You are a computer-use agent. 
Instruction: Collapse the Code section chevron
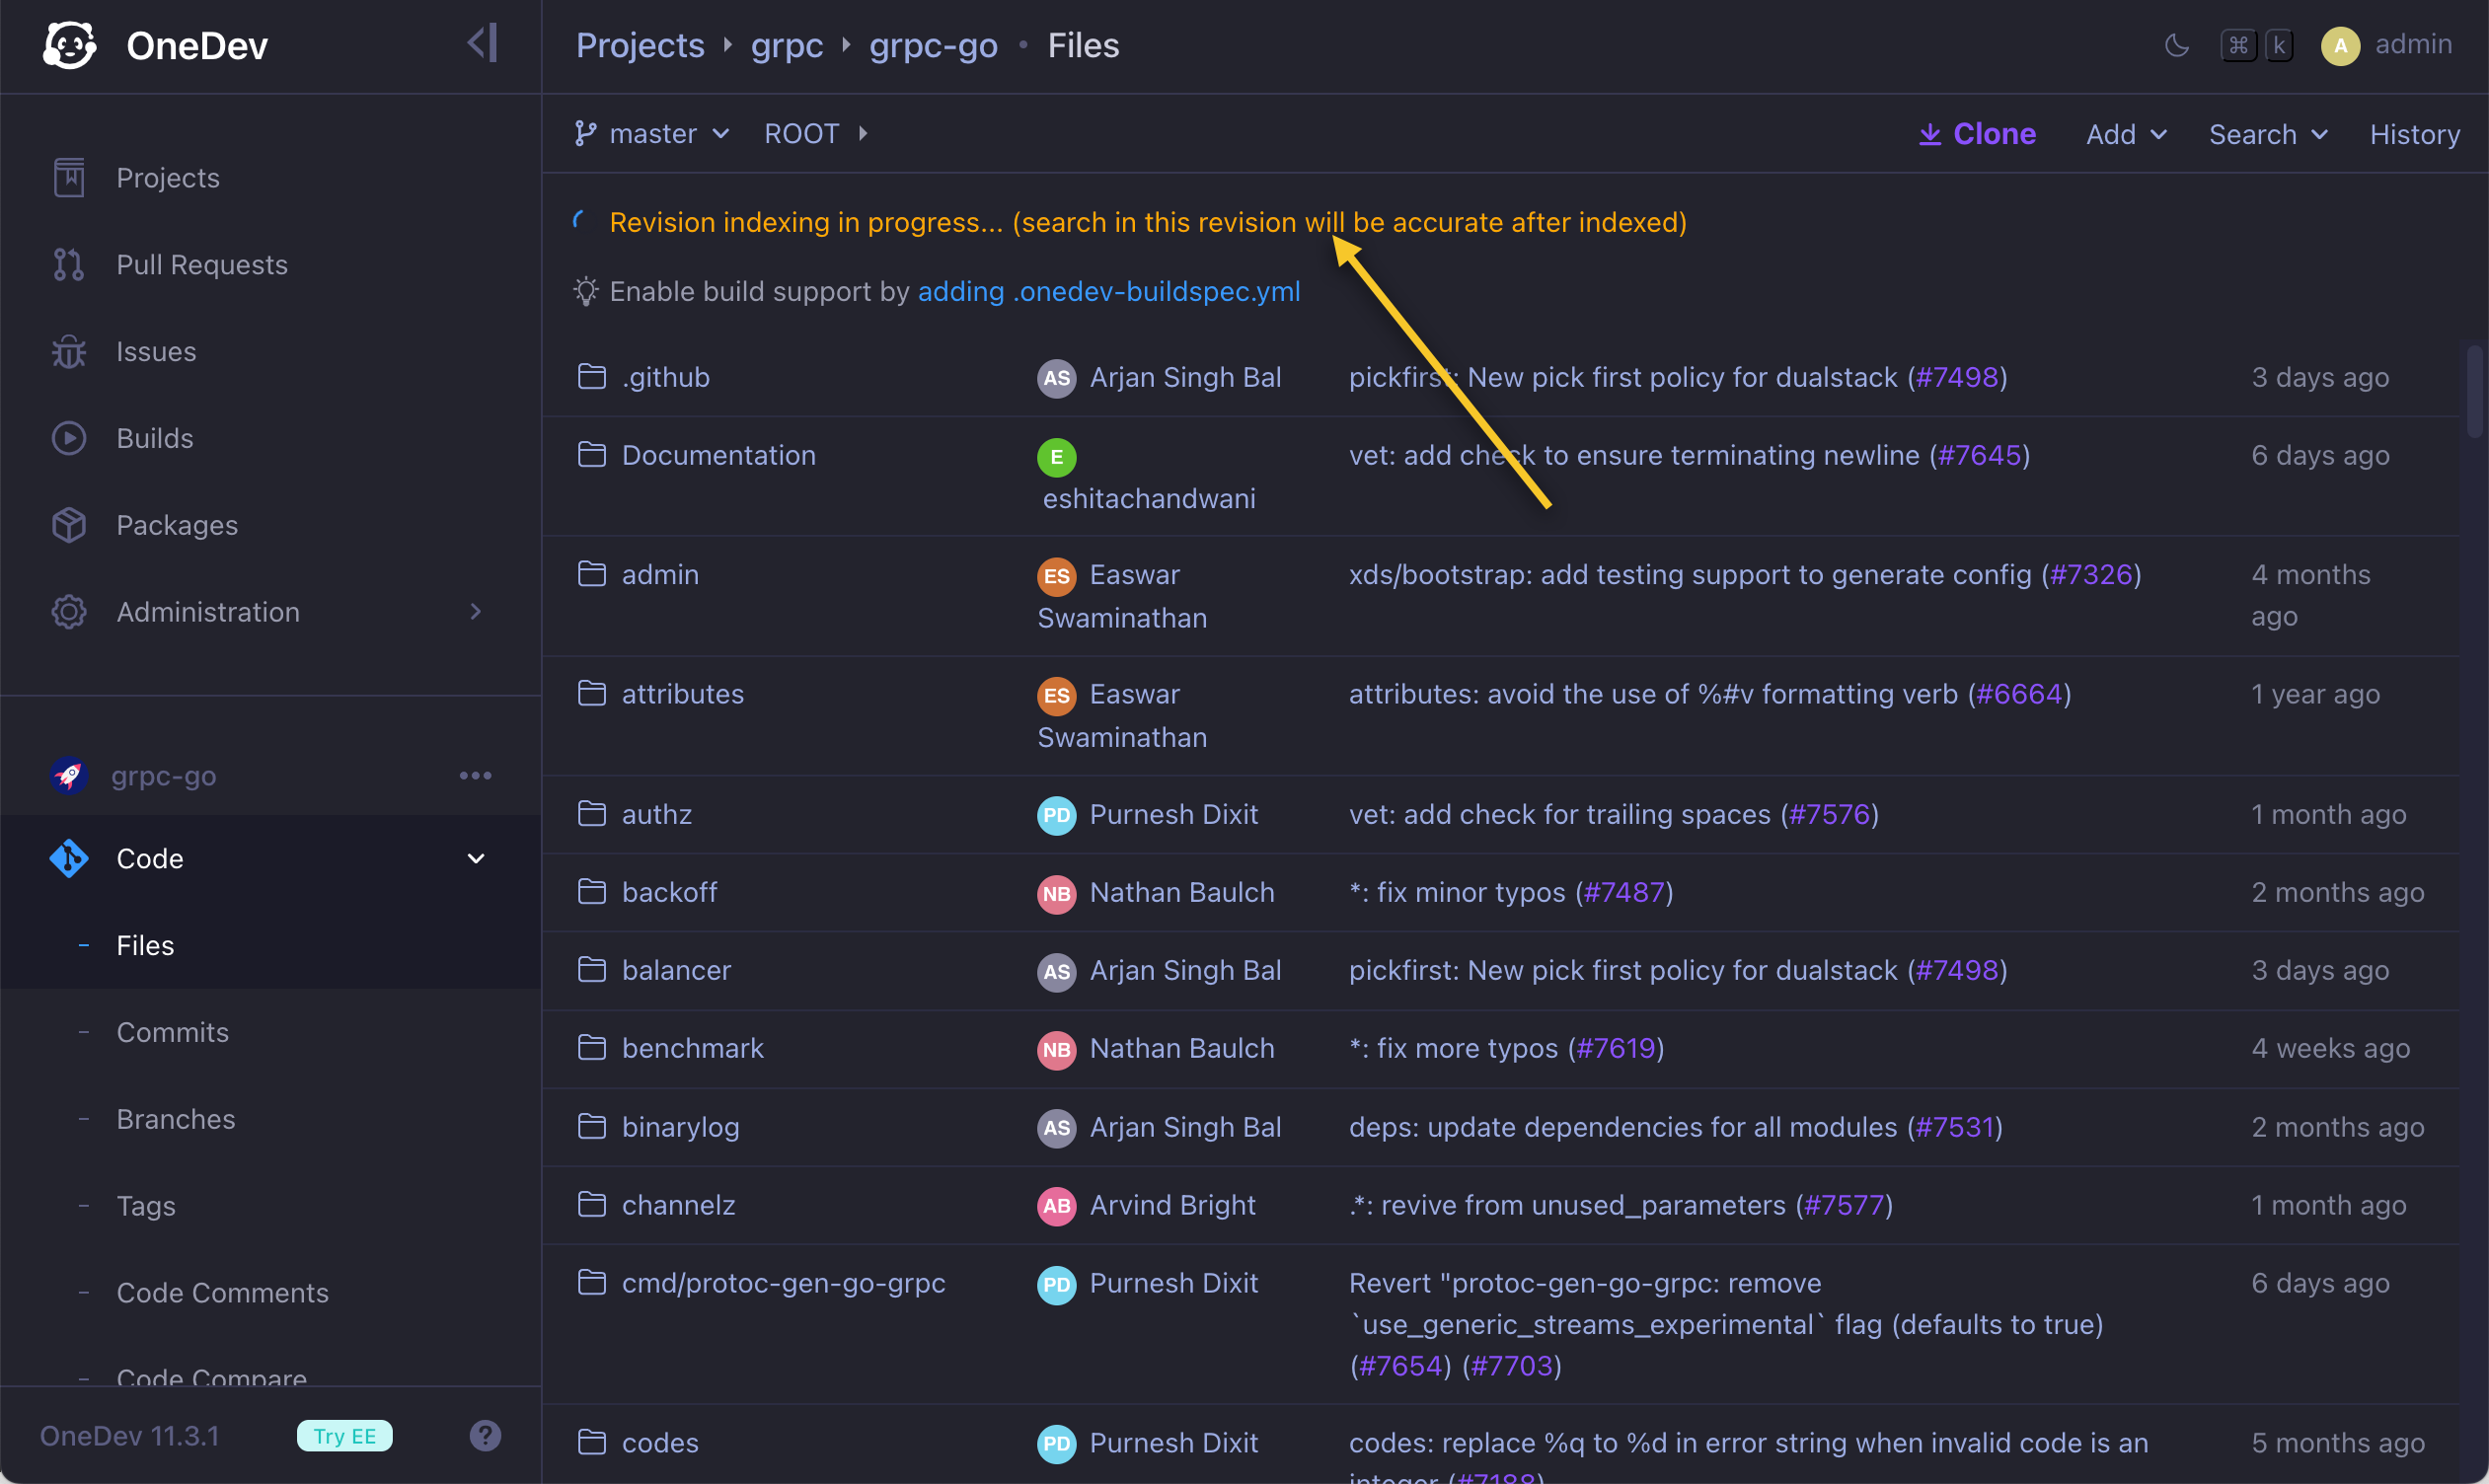click(x=475, y=858)
